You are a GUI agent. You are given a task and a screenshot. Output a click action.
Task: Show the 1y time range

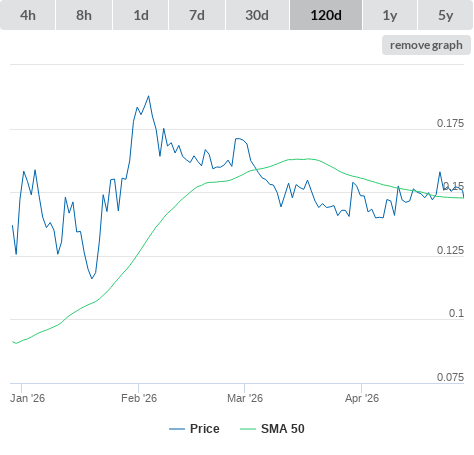point(390,15)
